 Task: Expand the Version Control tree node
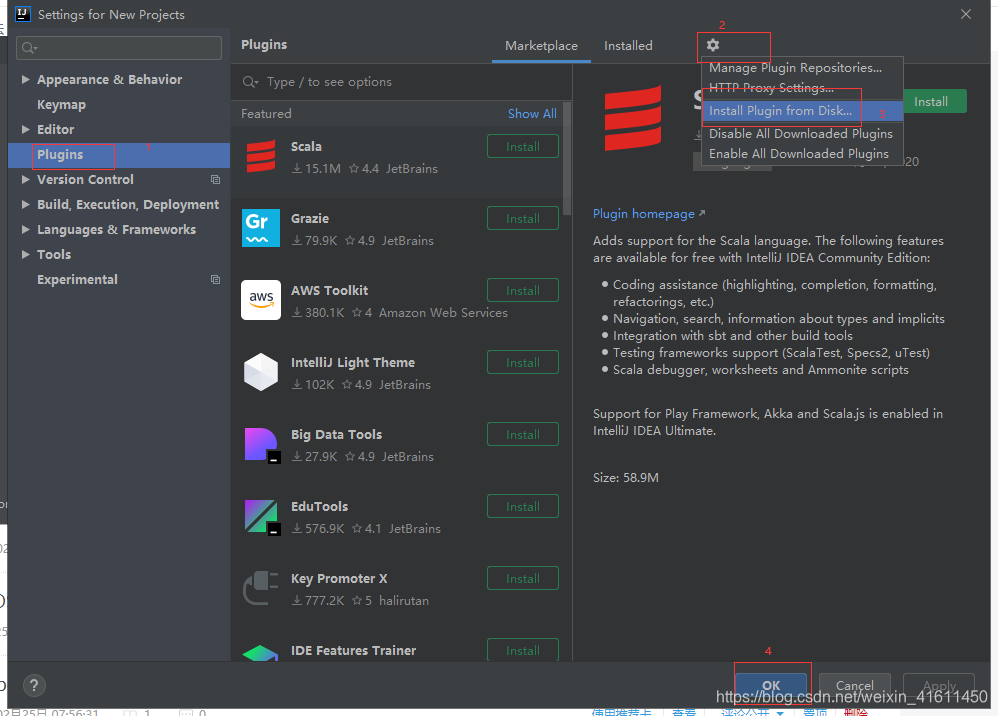point(25,179)
